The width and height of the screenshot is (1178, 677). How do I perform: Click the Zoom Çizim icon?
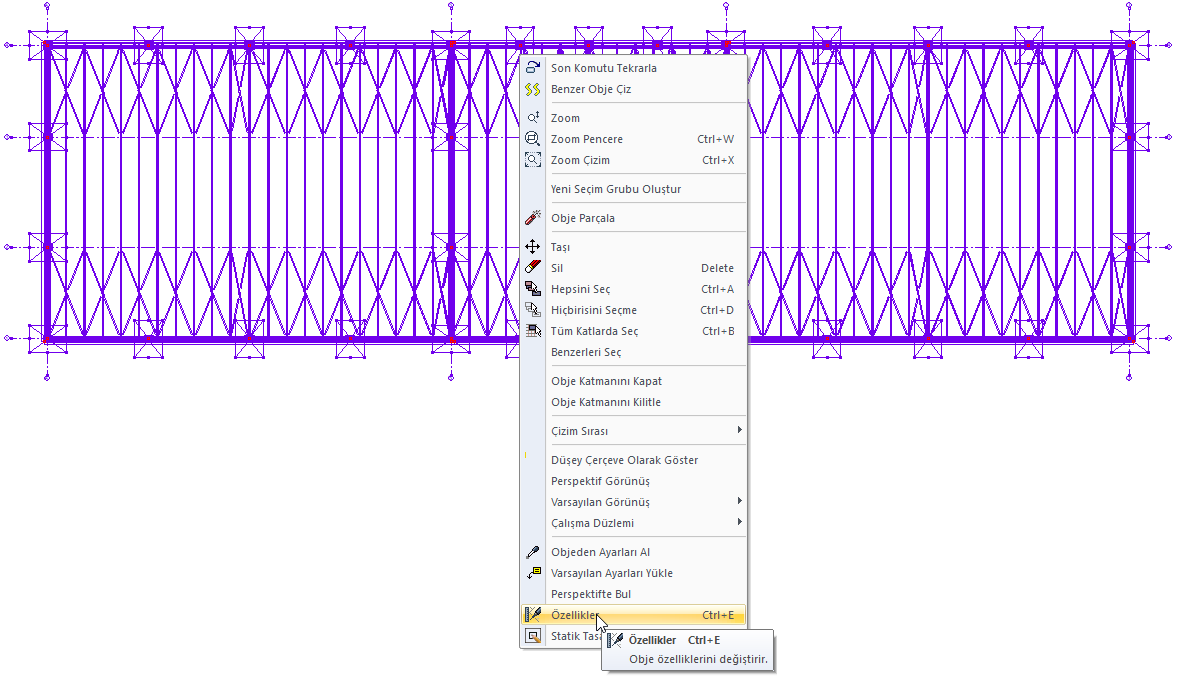pos(533,160)
